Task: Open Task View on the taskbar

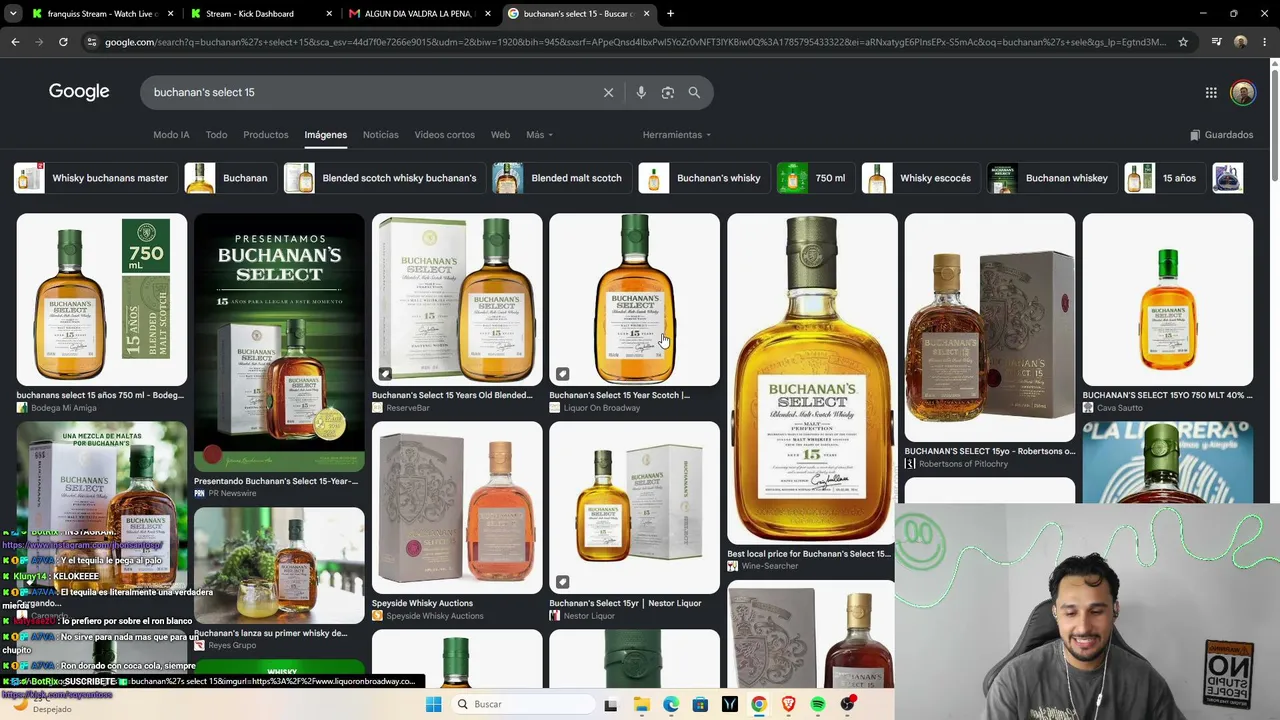Action: pyautogui.click(x=611, y=704)
